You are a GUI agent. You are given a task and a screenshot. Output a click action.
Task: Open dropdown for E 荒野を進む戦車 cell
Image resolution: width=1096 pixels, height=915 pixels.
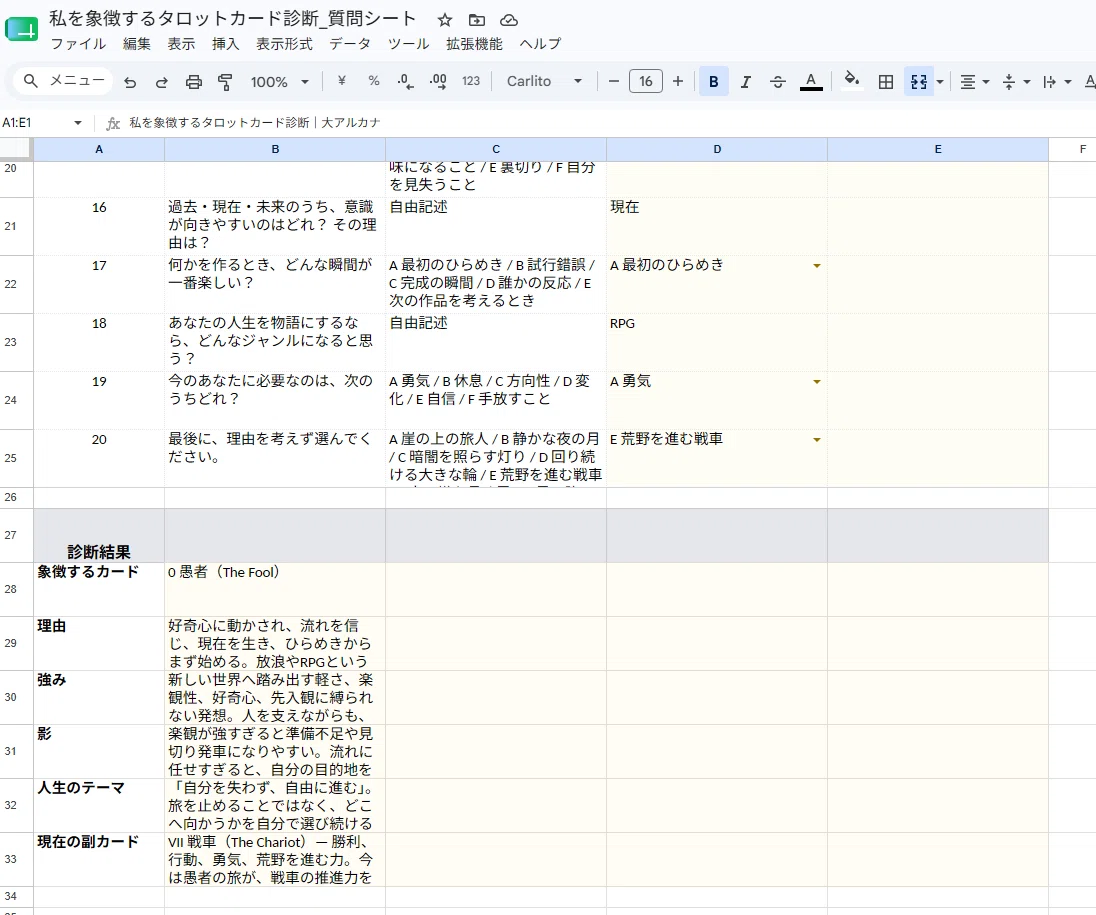click(816, 440)
